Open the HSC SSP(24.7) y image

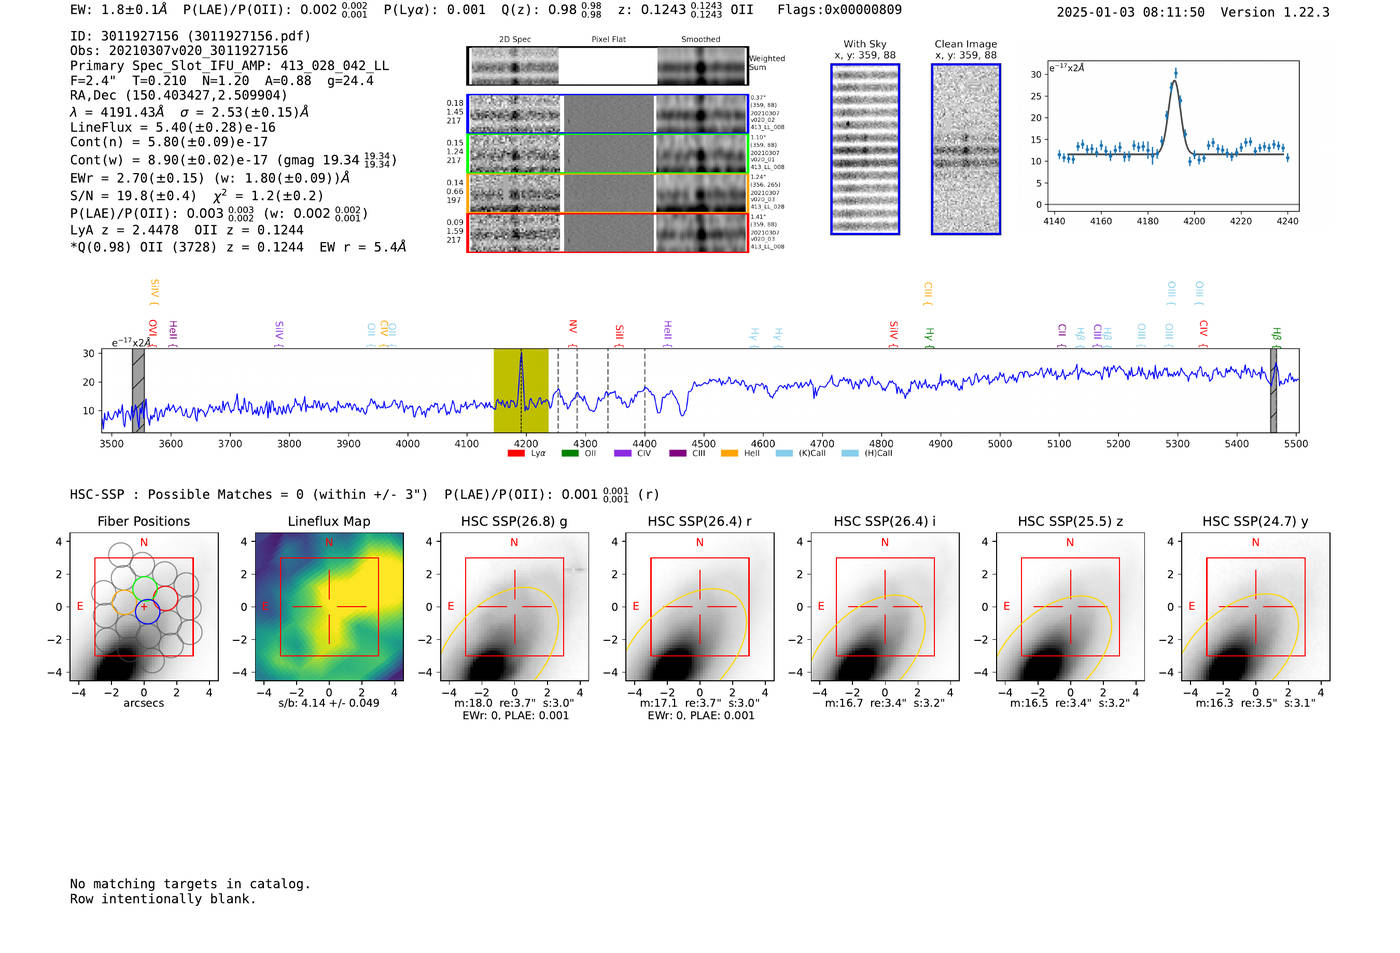(1255, 607)
